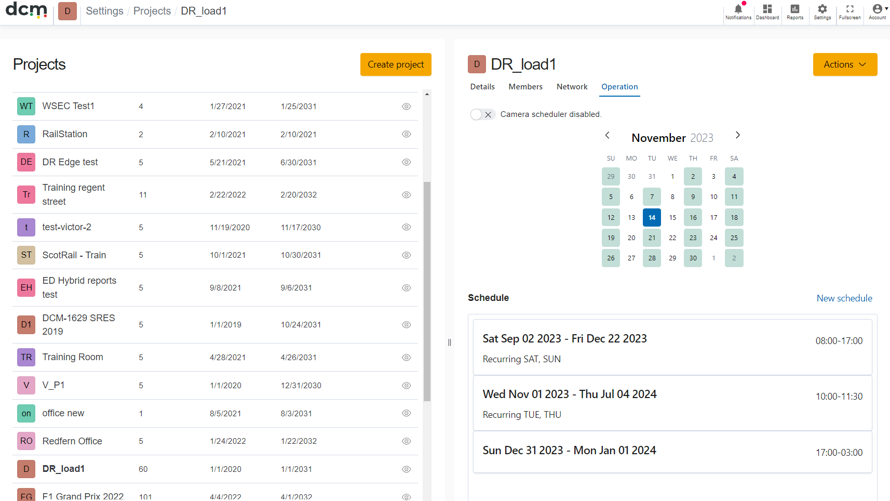Open the Reports icon
The width and height of the screenshot is (890, 501).
(795, 11)
